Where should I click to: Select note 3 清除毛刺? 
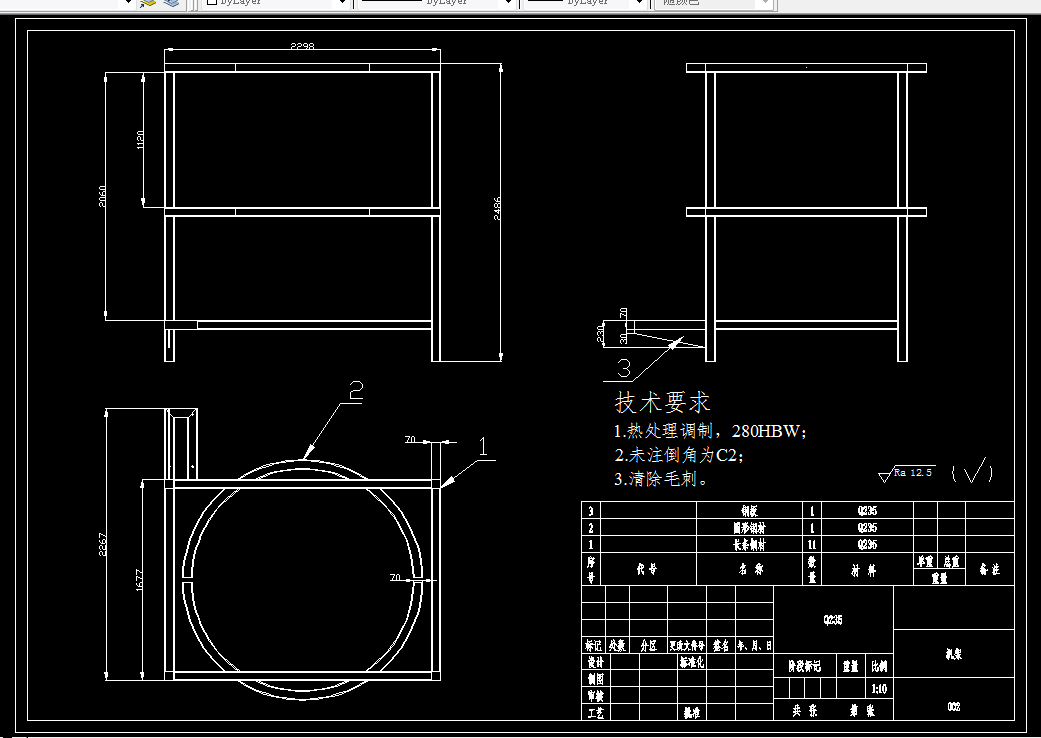pyautogui.click(x=661, y=479)
